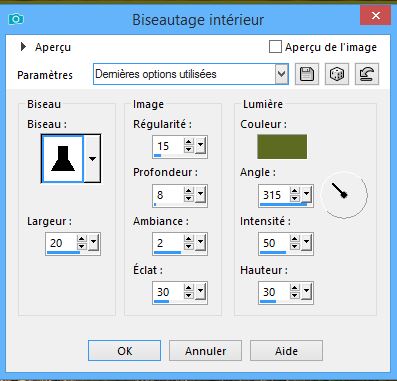Open the Biseau shape dropdown arrow
Viewport: 397px width, 381px height.
tap(92, 159)
